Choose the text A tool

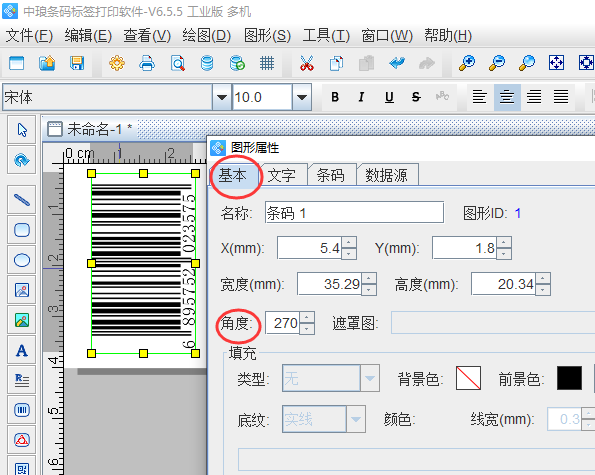[22, 350]
